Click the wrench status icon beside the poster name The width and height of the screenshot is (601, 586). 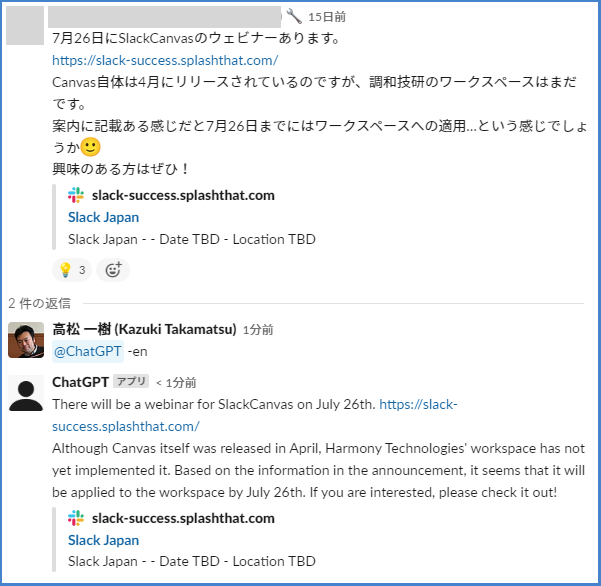293,16
